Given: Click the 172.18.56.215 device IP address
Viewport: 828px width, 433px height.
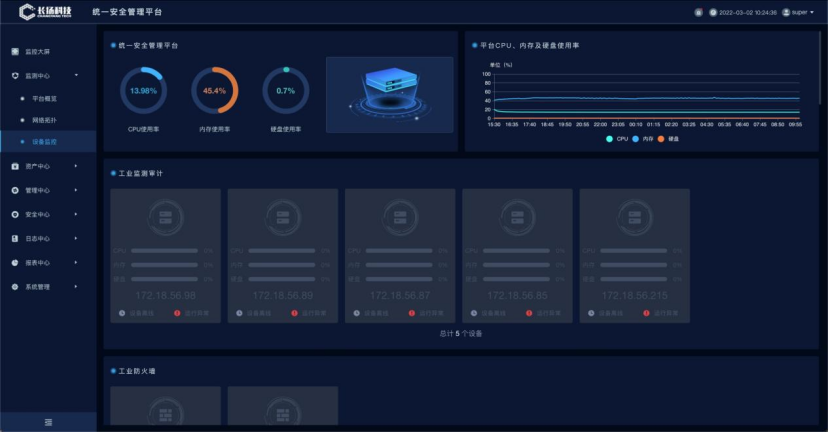Looking at the screenshot, I should [634, 296].
